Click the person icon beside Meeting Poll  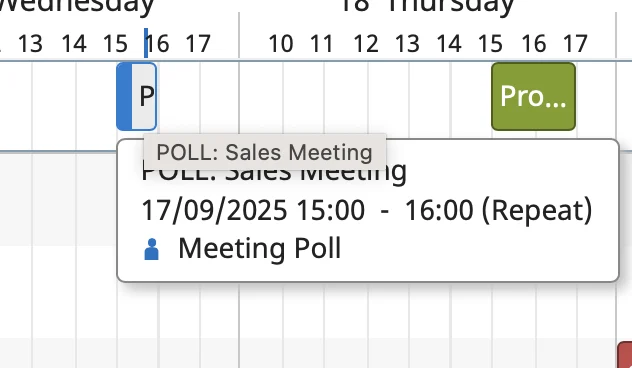(x=151, y=249)
